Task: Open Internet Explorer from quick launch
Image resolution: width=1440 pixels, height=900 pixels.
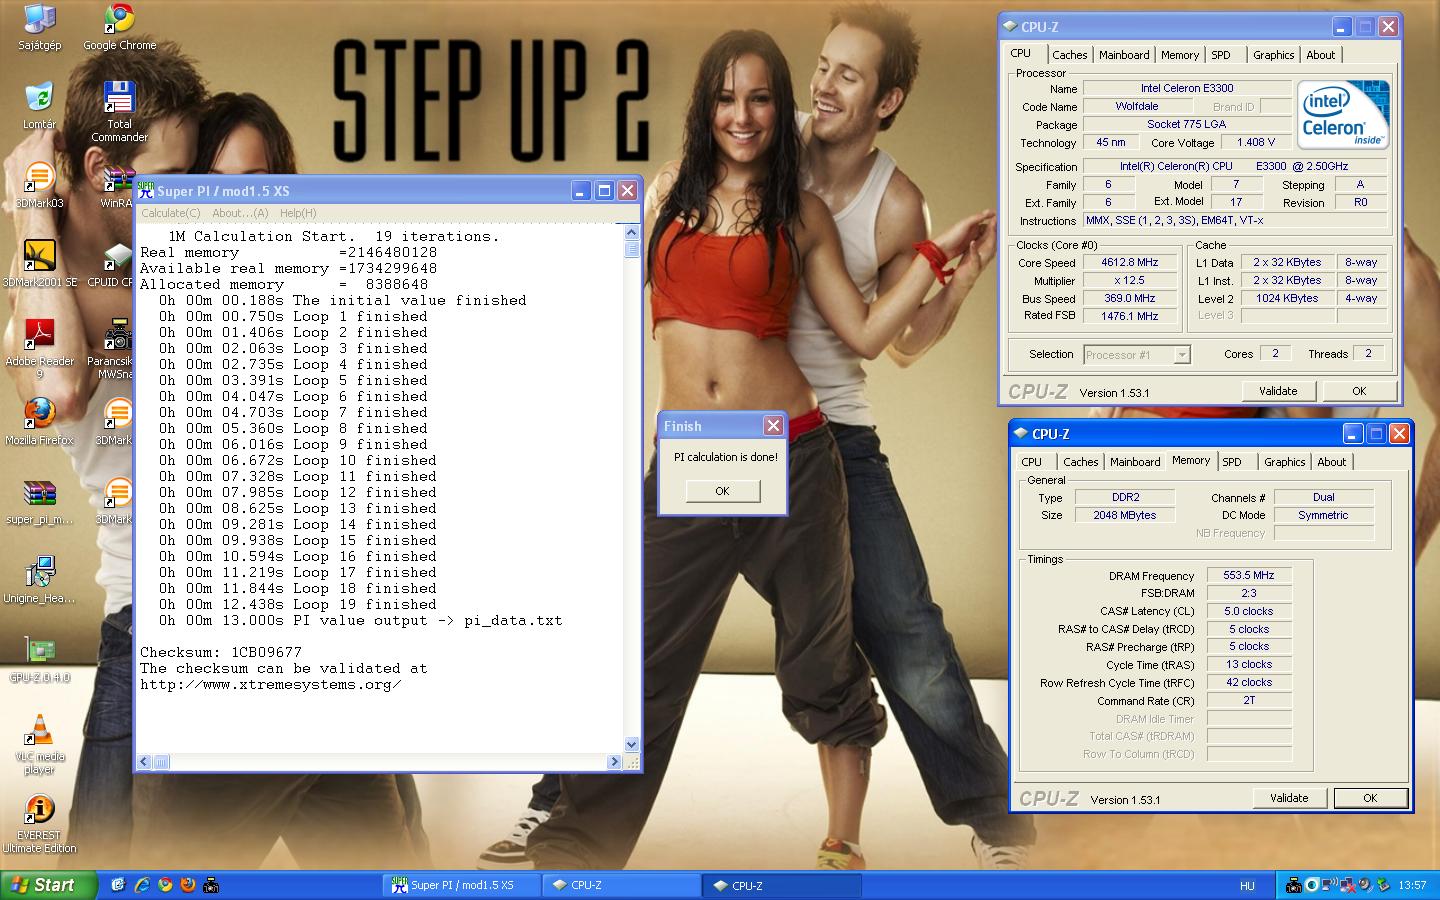Action: pos(142,885)
